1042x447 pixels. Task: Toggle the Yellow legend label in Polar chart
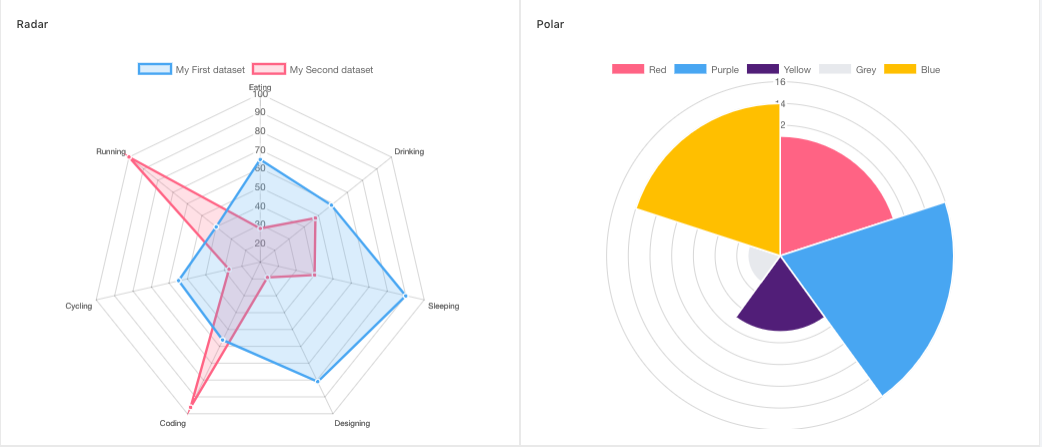click(798, 70)
